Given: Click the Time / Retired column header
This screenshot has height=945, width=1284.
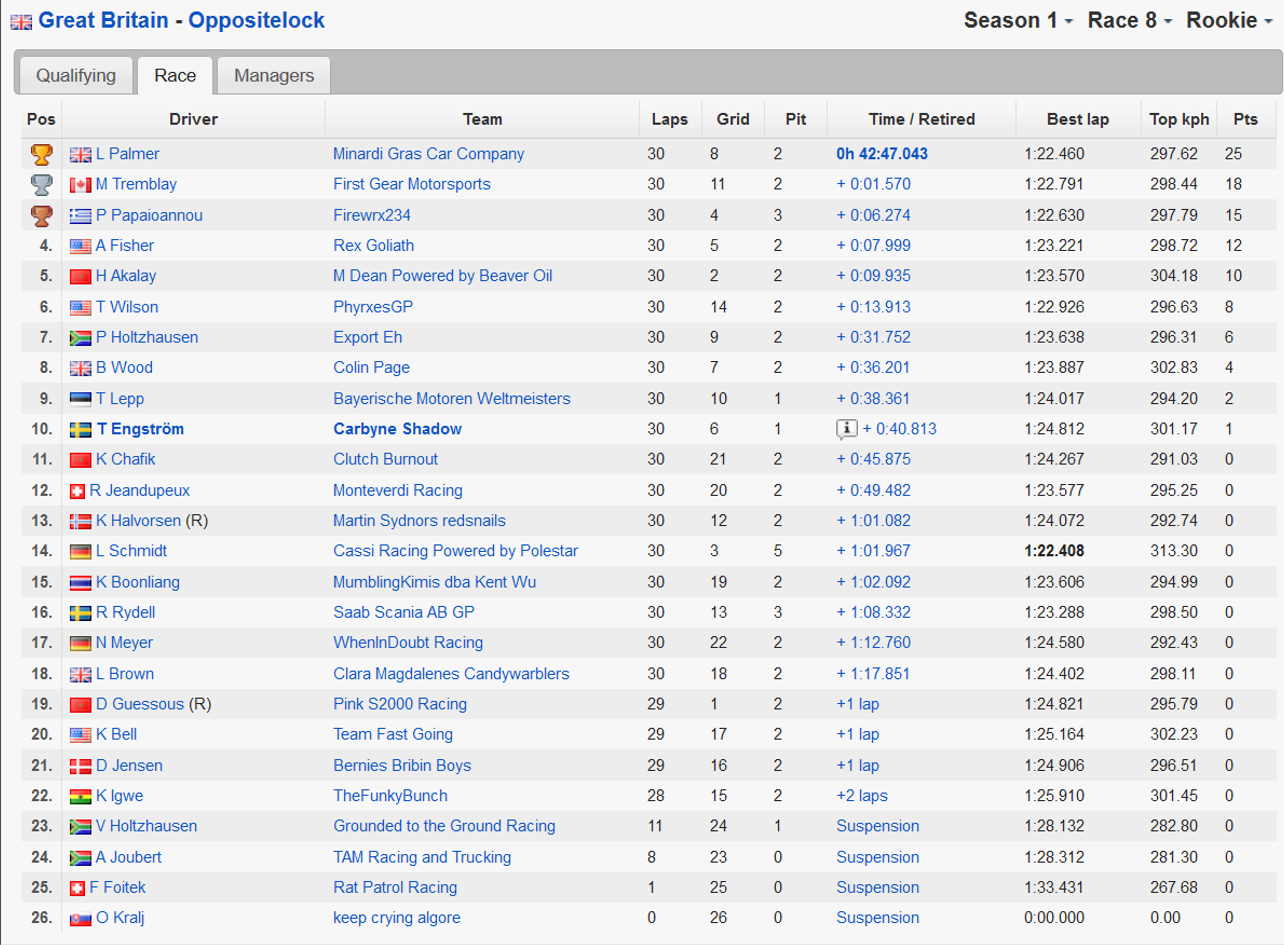Looking at the screenshot, I should tap(922, 119).
